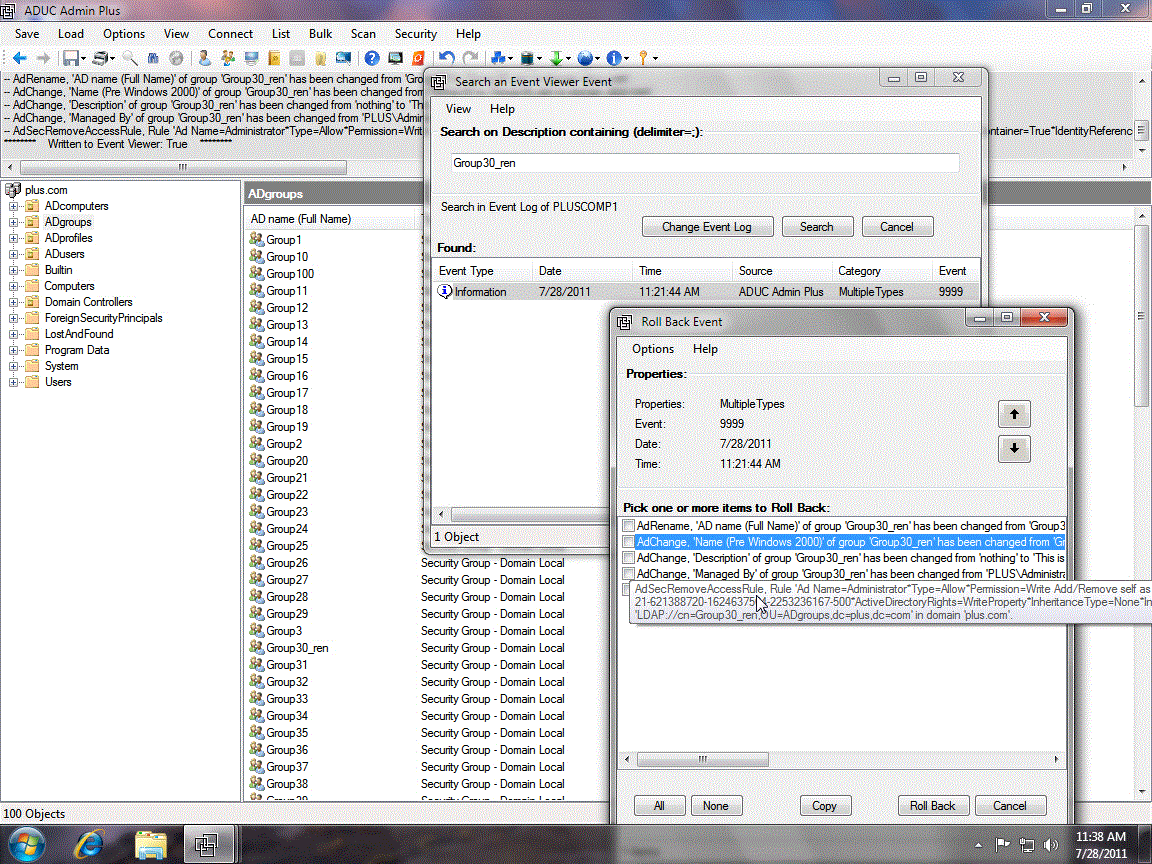Expand the Domain Controllers tree node
This screenshot has width=1152, height=864.
click(x=15, y=302)
